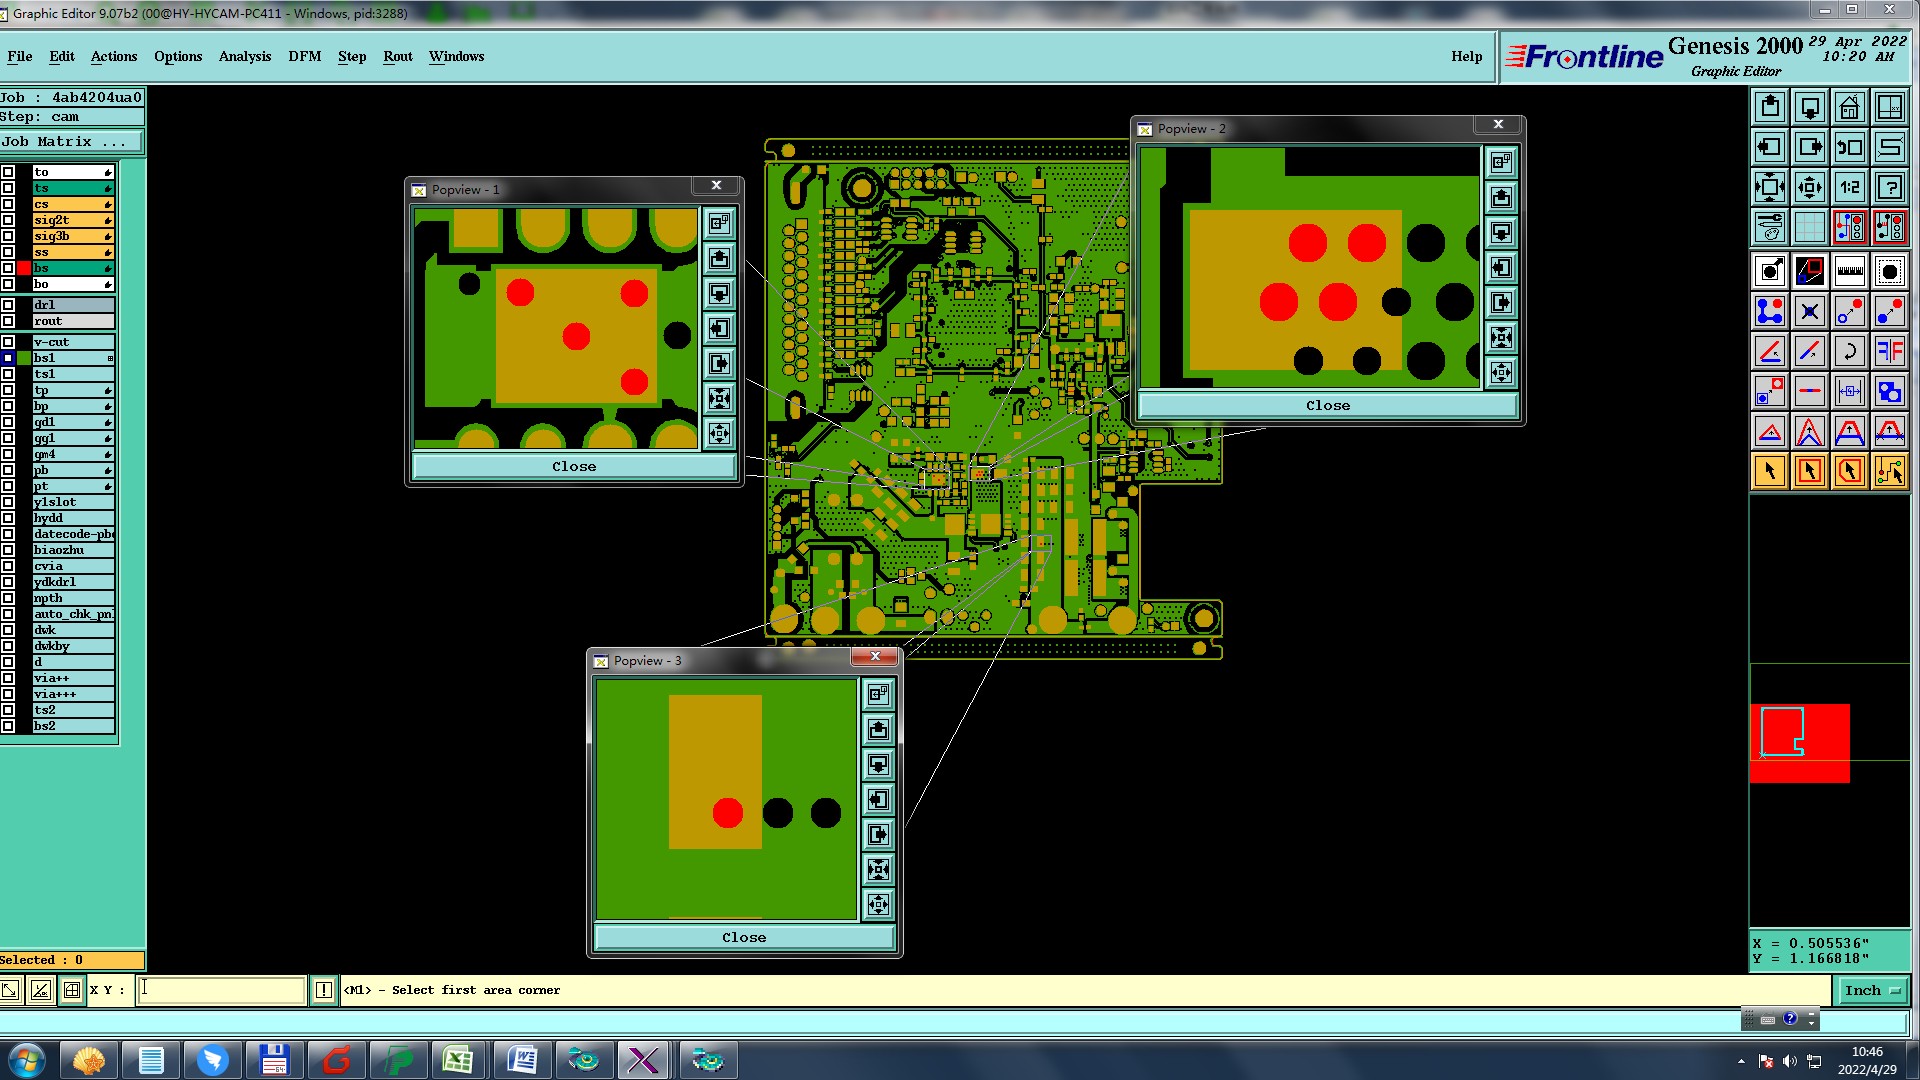
Task: Click the pan left arrow icon
Action: tap(1769, 147)
